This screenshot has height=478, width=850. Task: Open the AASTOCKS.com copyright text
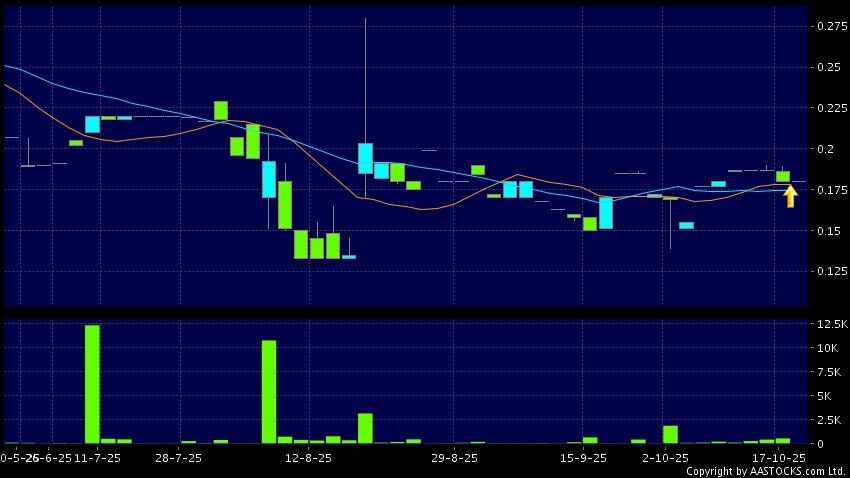765,471
